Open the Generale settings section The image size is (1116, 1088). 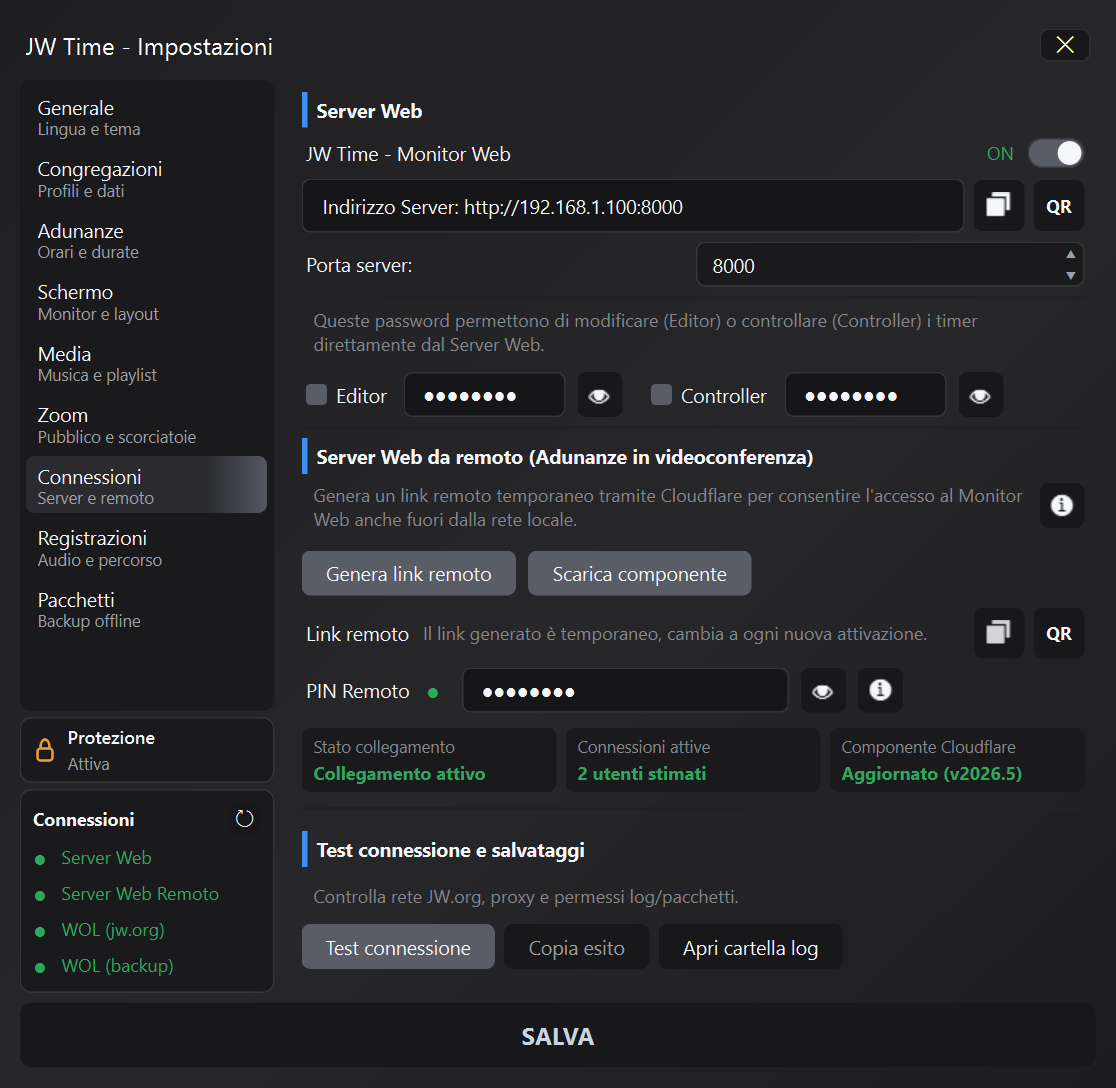click(x=147, y=118)
